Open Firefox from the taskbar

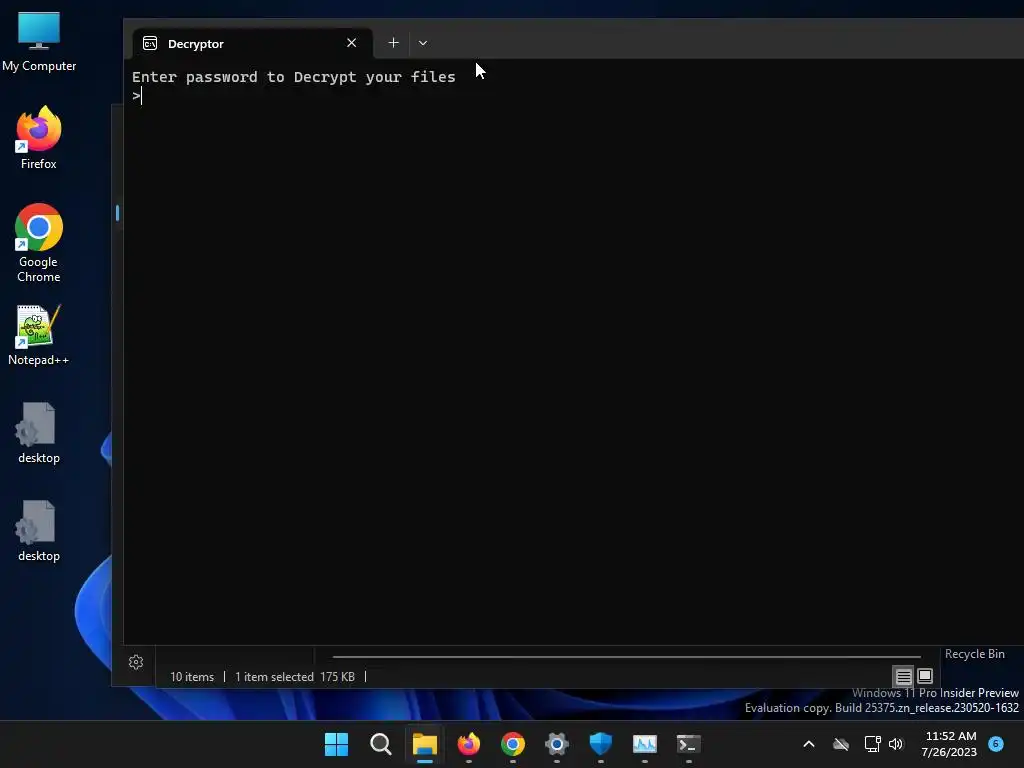468,744
